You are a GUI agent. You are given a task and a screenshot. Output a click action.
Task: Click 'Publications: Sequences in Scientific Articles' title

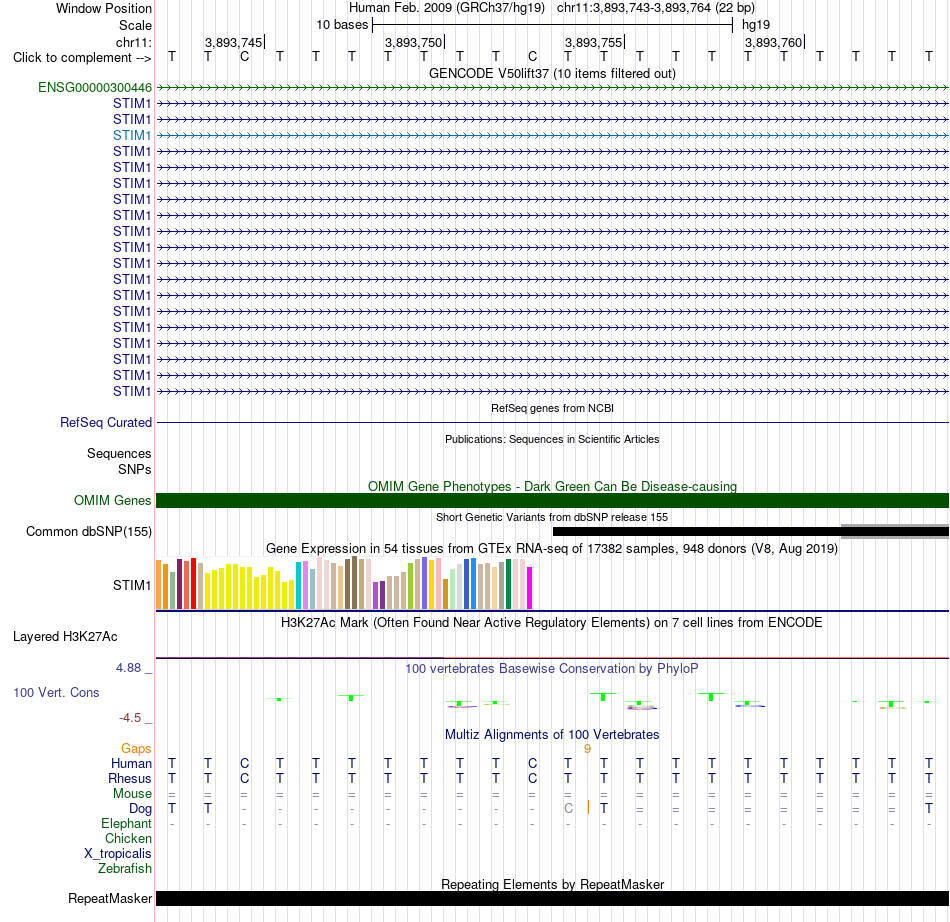coord(552,439)
